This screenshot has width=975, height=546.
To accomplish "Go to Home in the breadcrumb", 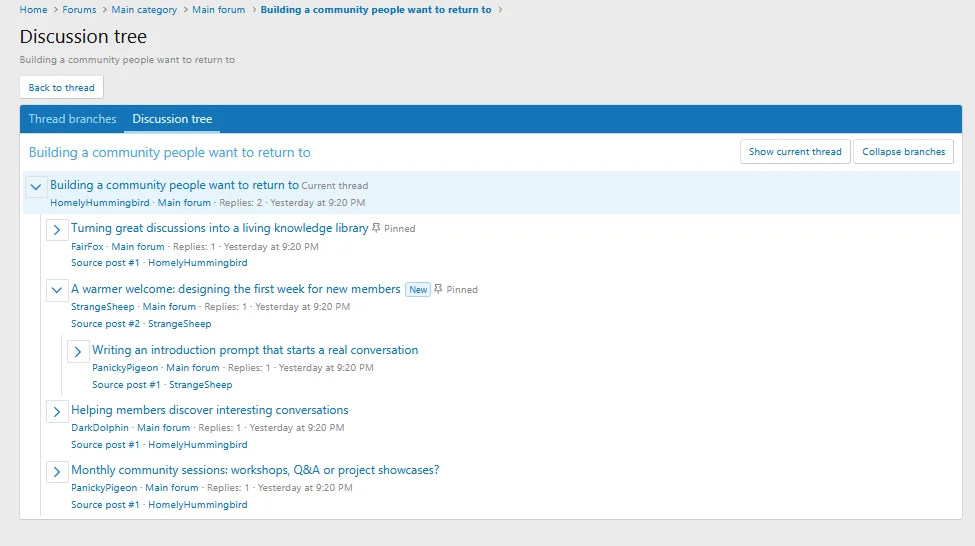I will 34,10.
